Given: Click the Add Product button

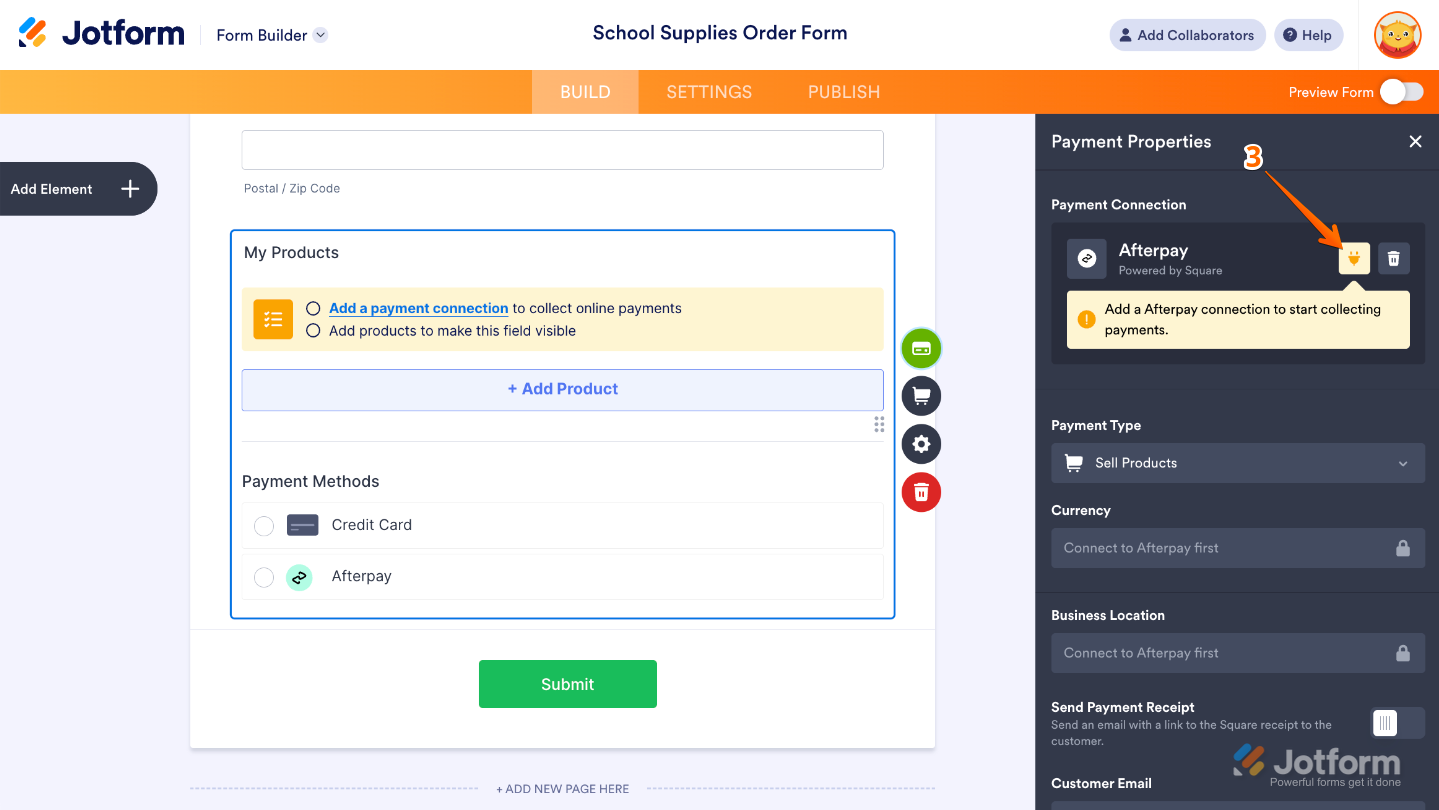Looking at the screenshot, I should tap(562, 390).
